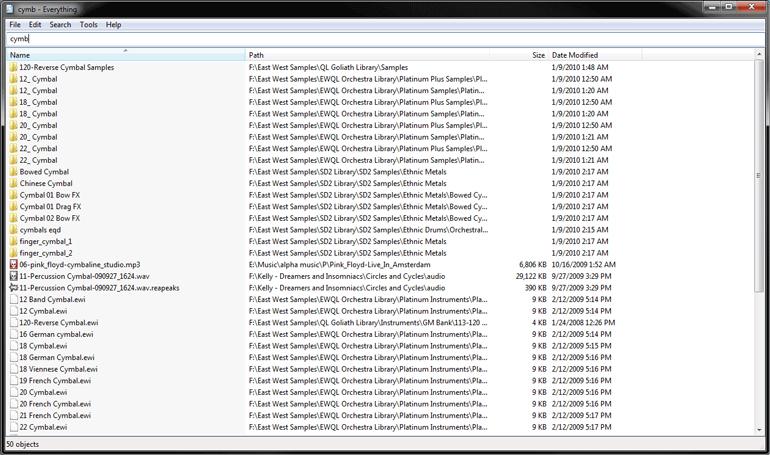Select file name 21 French Cymbal.ewi
The width and height of the screenshot is (770, 455).
pos(55,416)
